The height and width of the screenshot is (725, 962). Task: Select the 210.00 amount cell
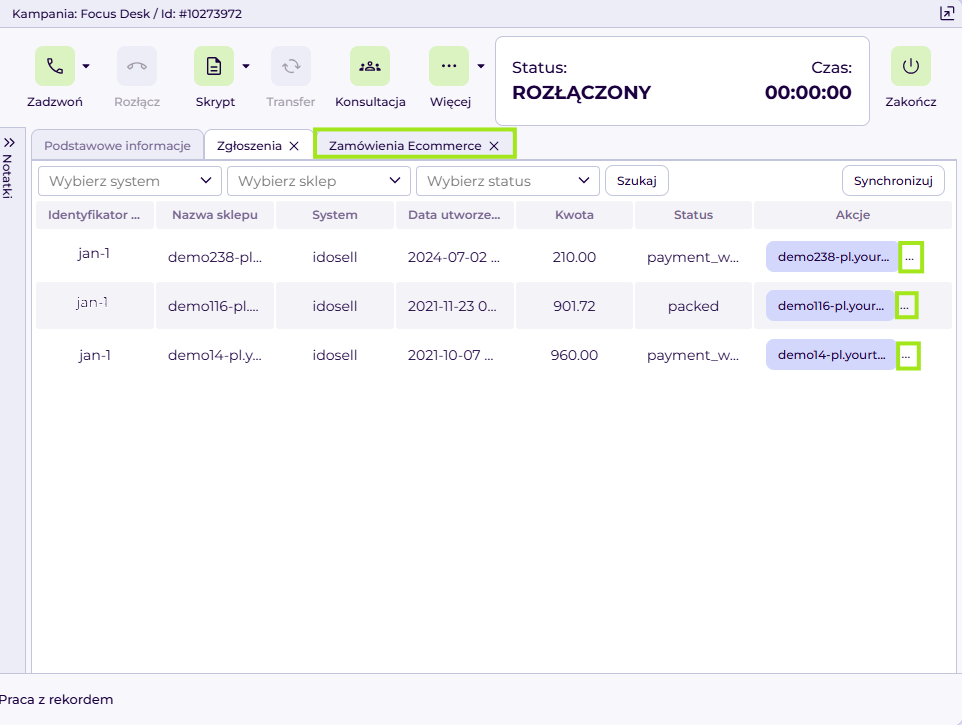574,257
